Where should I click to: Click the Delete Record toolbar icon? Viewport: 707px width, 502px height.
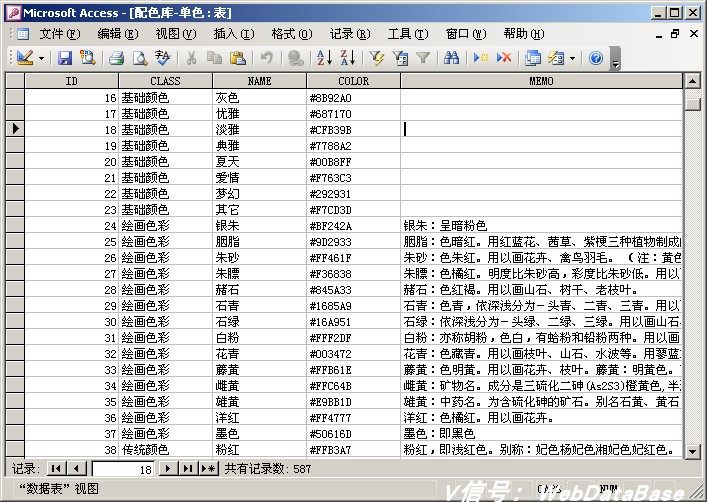click(504, 58)
